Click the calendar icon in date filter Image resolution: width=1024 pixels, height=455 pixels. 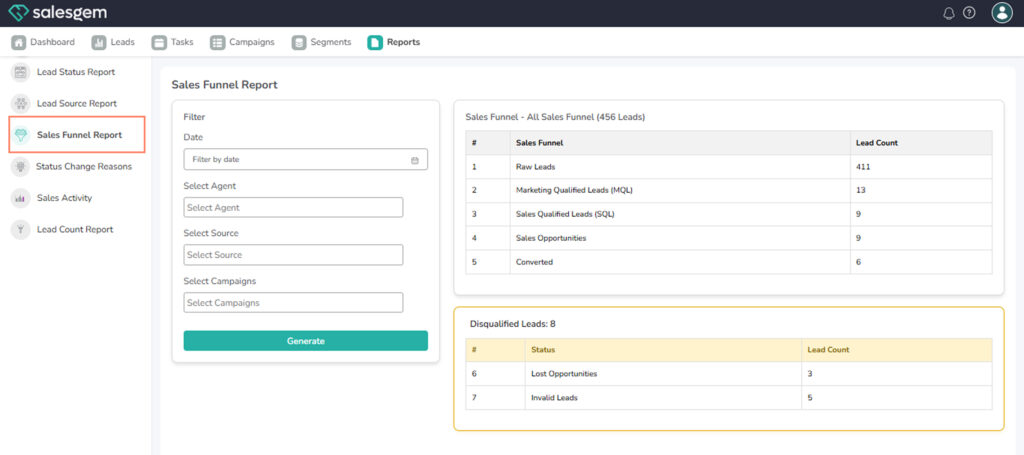coord(415,160)
